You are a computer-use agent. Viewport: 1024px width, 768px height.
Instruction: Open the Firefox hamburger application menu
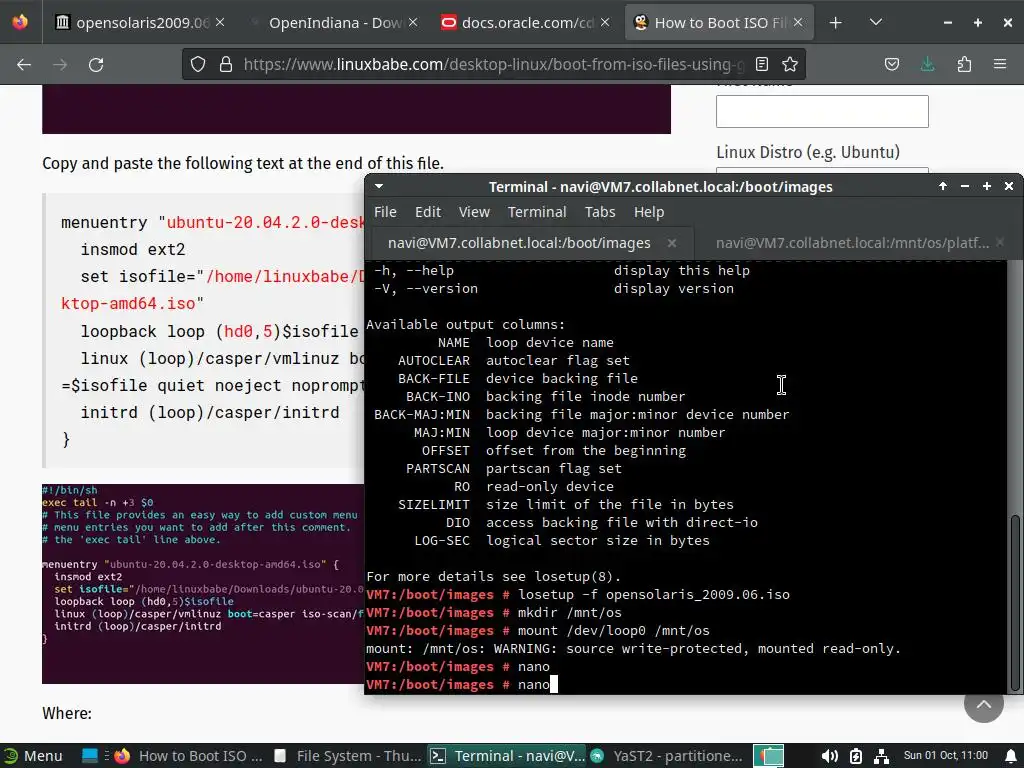1000,64
